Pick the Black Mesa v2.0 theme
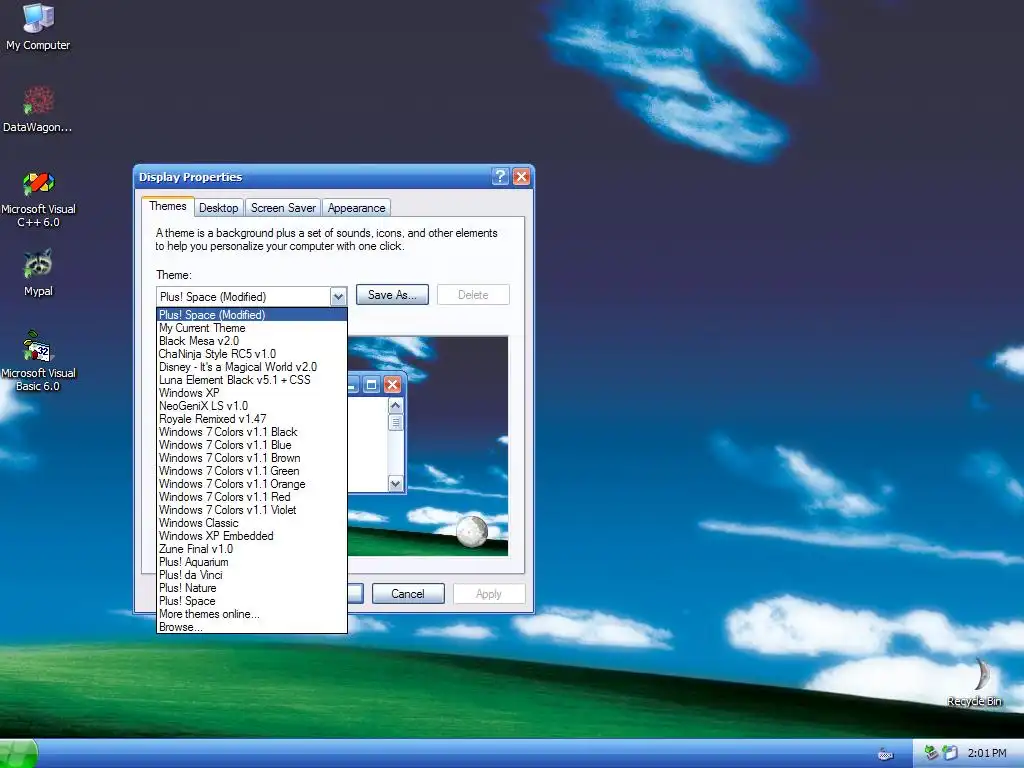The width and height of the screenshot is (1024, 768). [x=251, y=341]
